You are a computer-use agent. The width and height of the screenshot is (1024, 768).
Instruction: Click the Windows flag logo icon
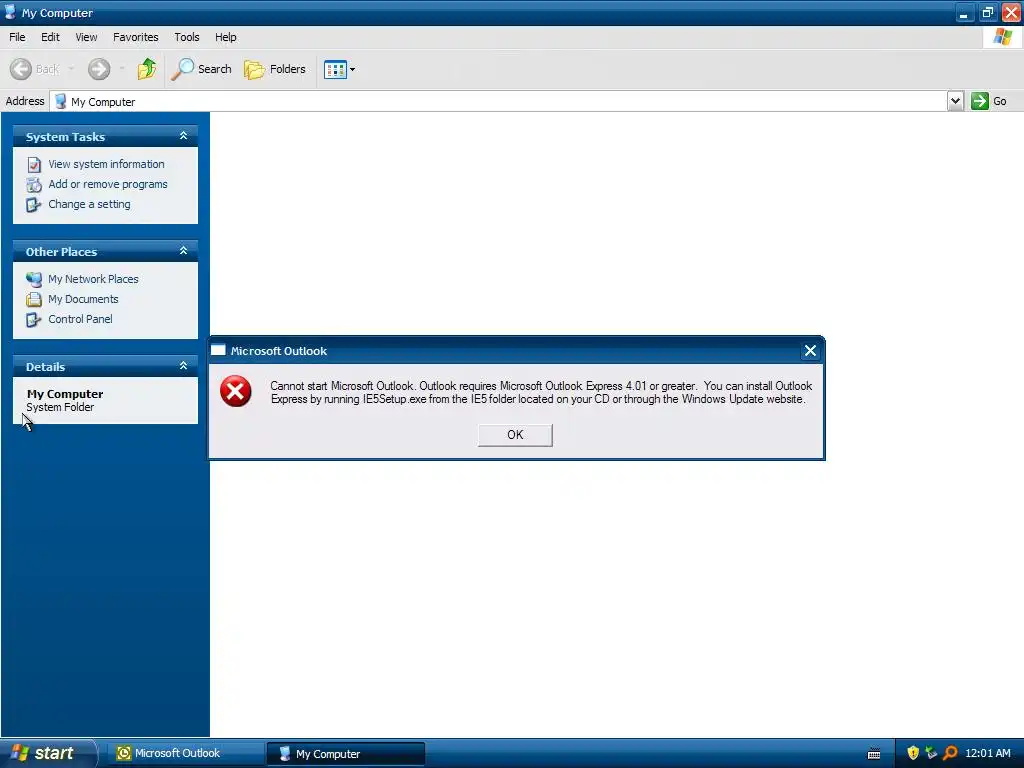1003,37
